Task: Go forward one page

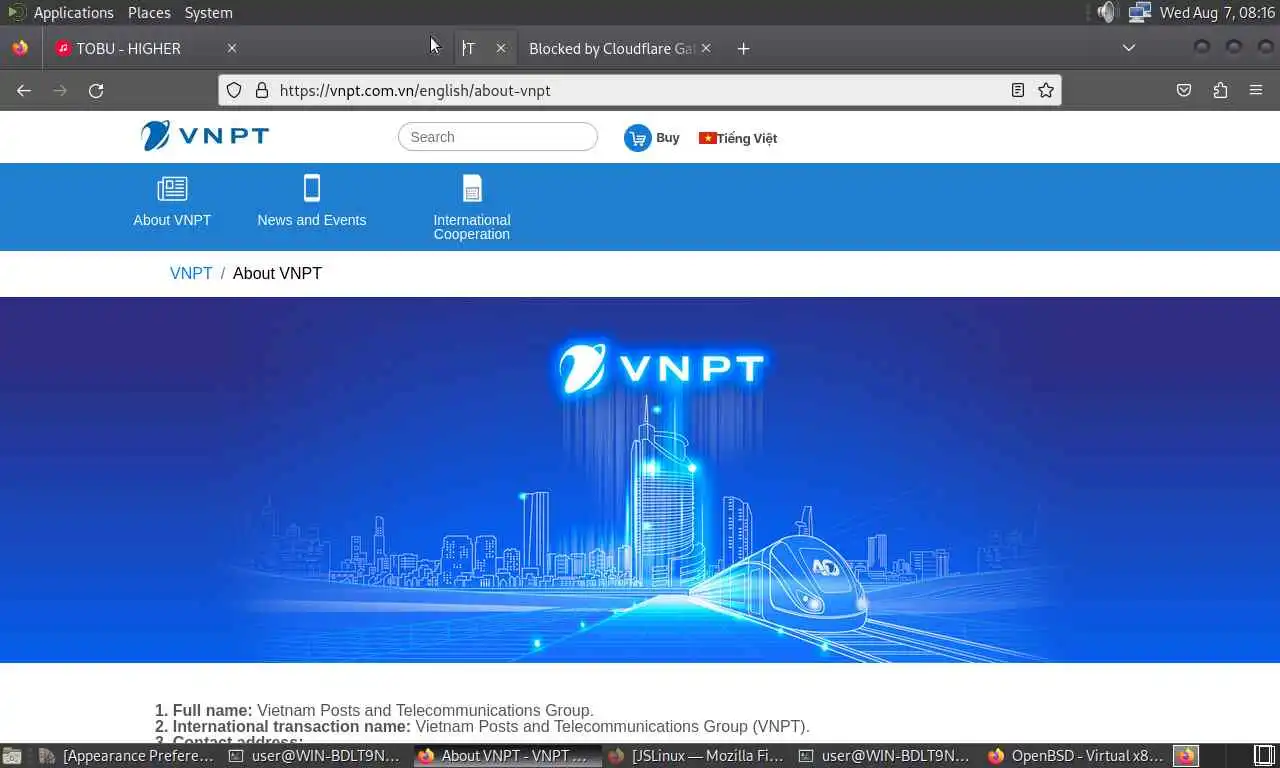Action: point(60,90)
